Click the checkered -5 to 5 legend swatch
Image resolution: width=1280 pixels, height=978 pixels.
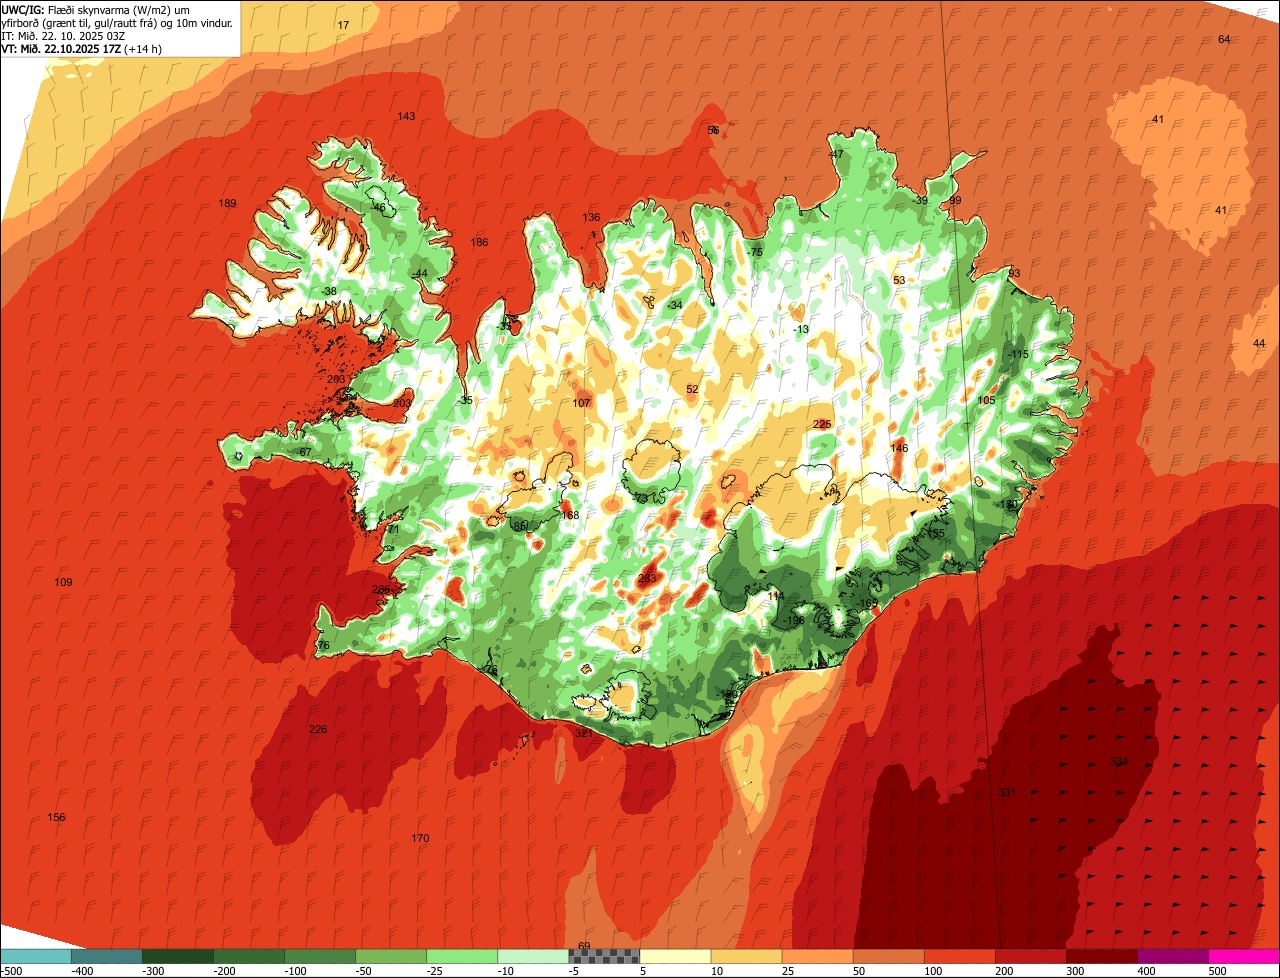point(604,956)
